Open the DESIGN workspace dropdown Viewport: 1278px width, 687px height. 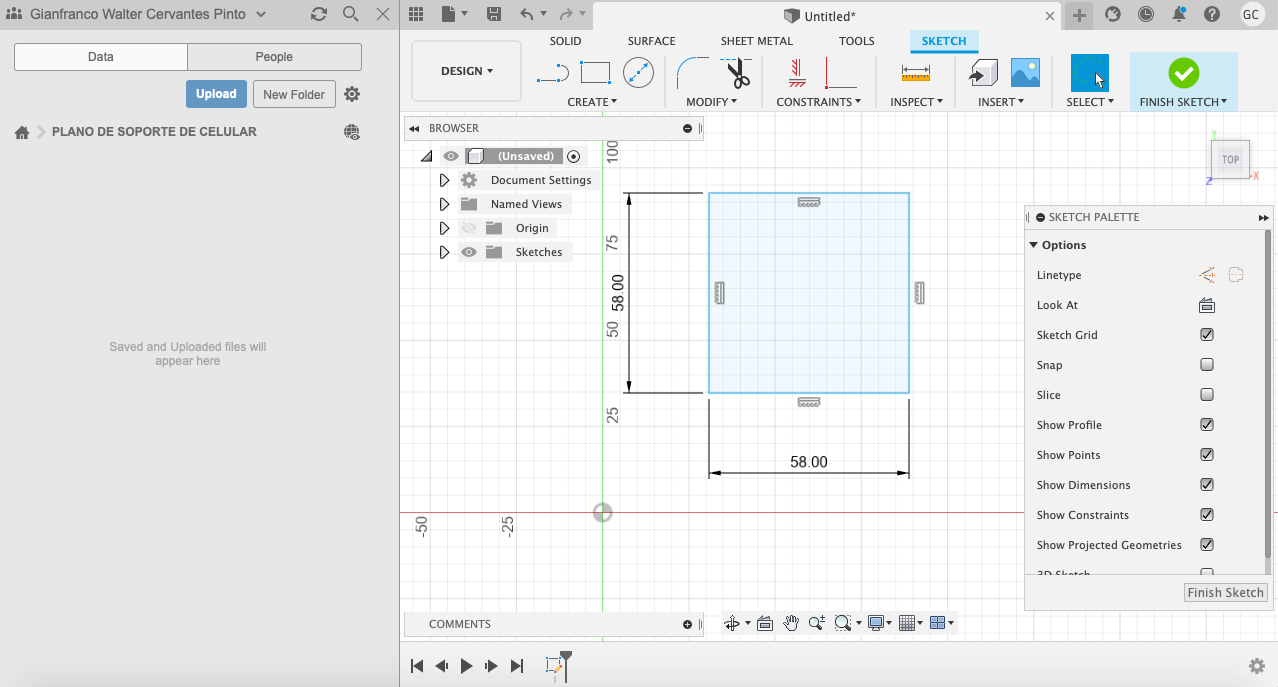tap(467, 71)
